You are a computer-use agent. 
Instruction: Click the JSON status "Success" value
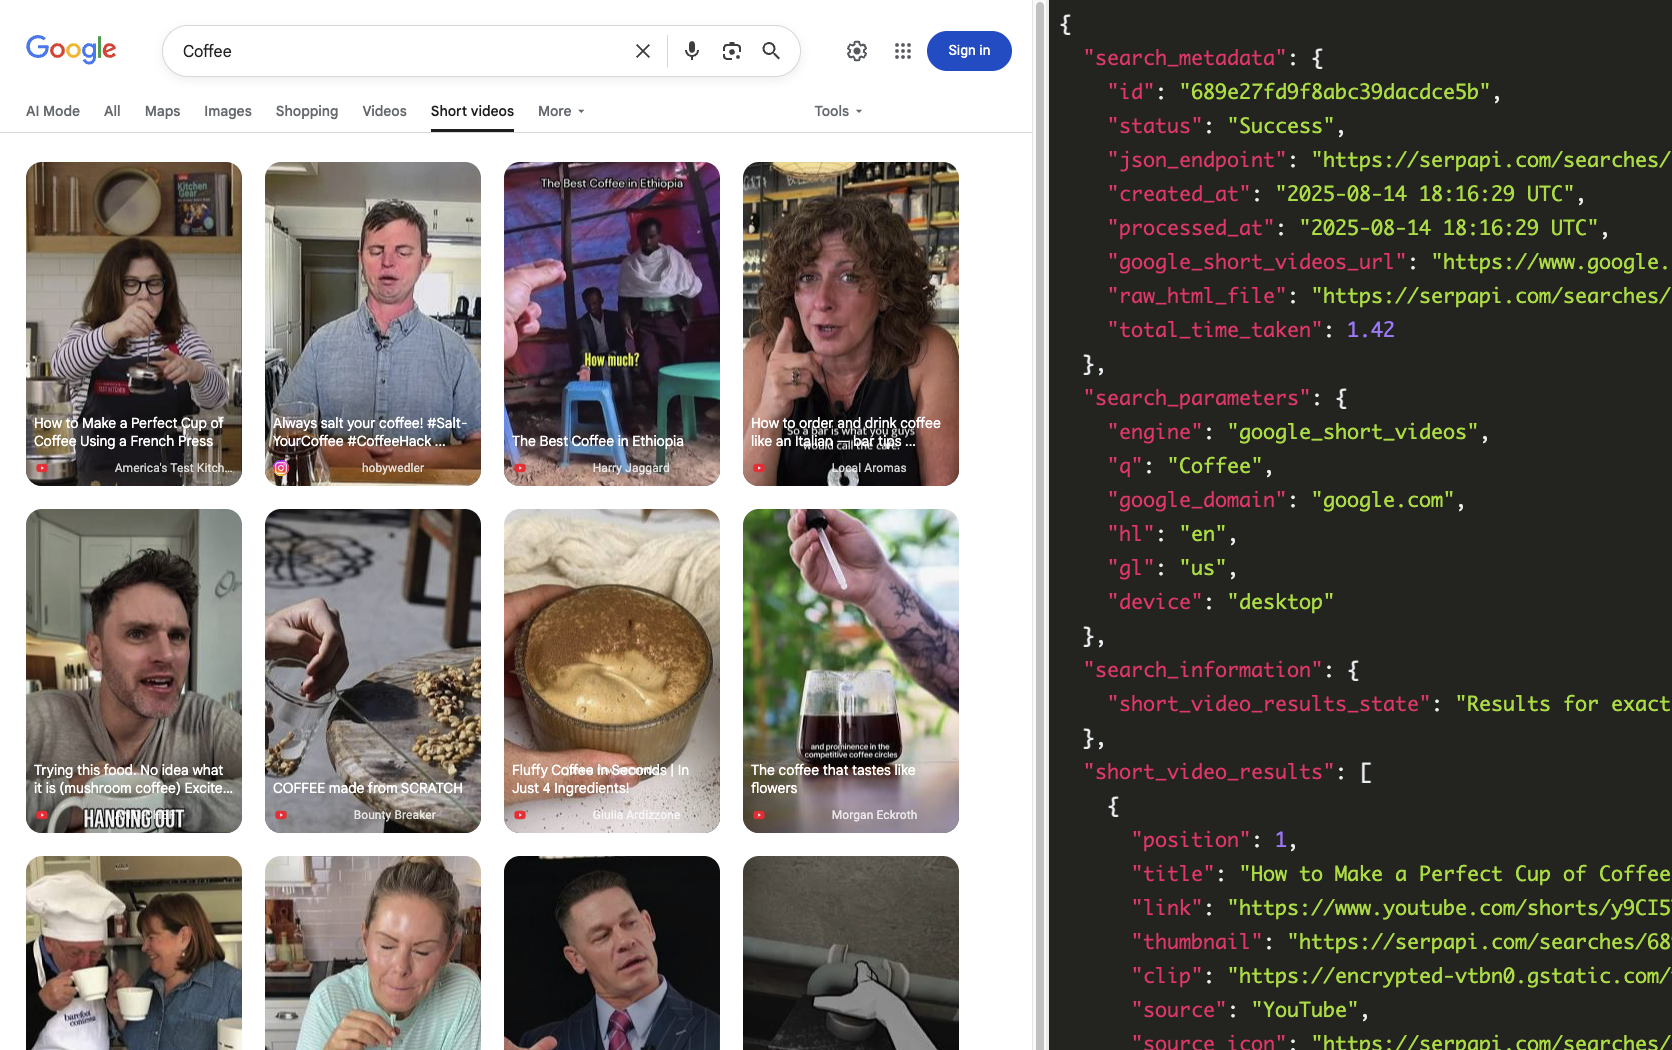click(1281, 126)
